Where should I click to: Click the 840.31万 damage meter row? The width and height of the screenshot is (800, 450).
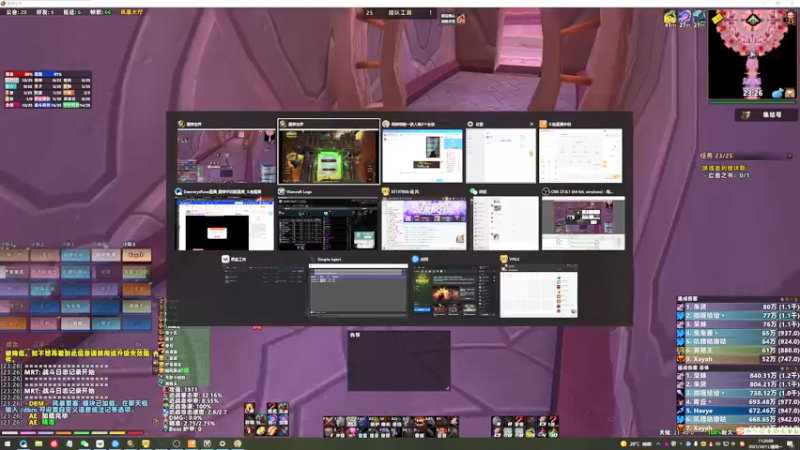point(738,376)
